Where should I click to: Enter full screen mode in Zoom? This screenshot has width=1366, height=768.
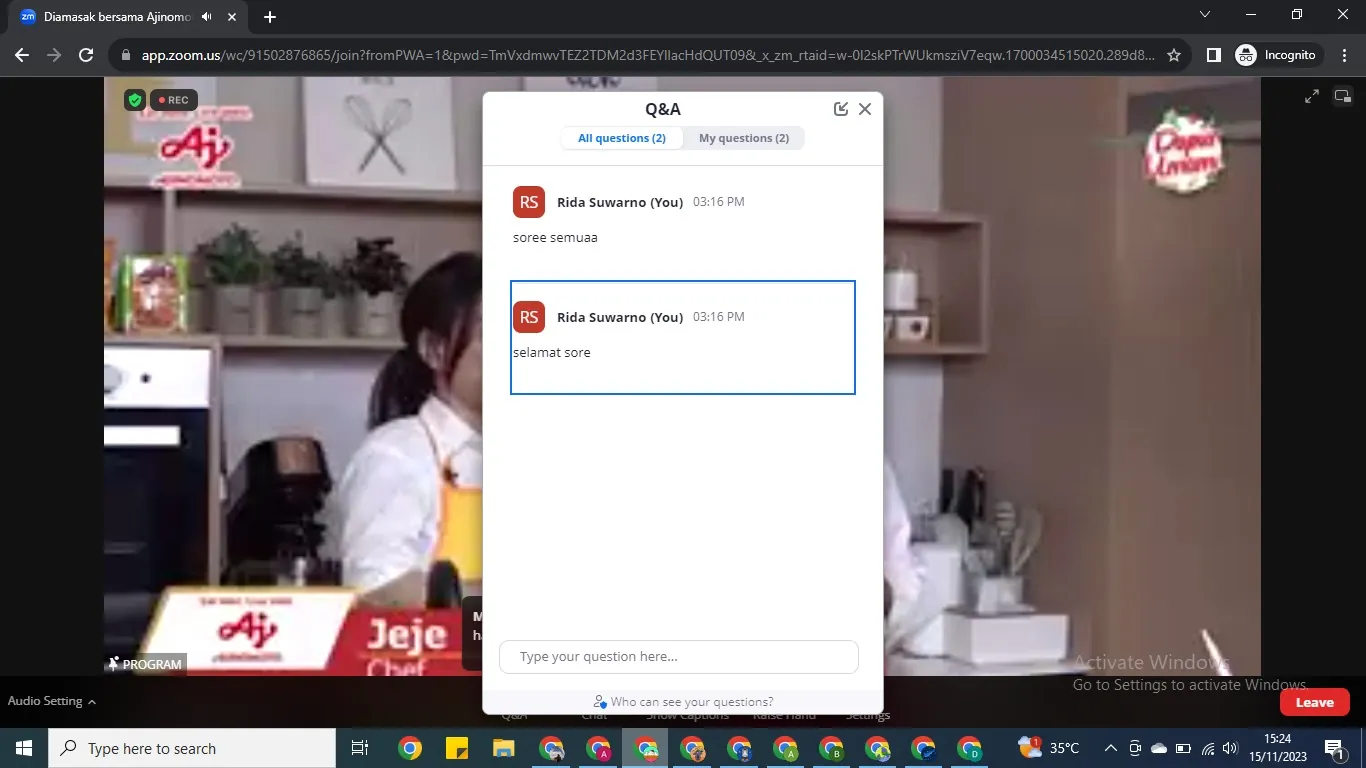point(1312,96)
